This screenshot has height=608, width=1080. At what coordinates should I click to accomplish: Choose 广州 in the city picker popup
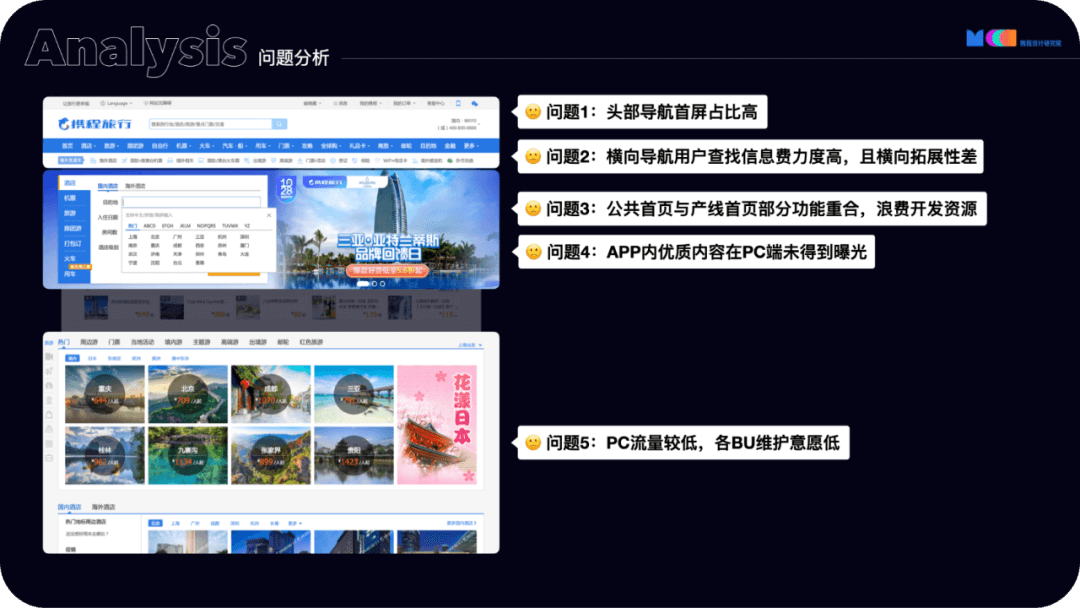pos(178,237)
